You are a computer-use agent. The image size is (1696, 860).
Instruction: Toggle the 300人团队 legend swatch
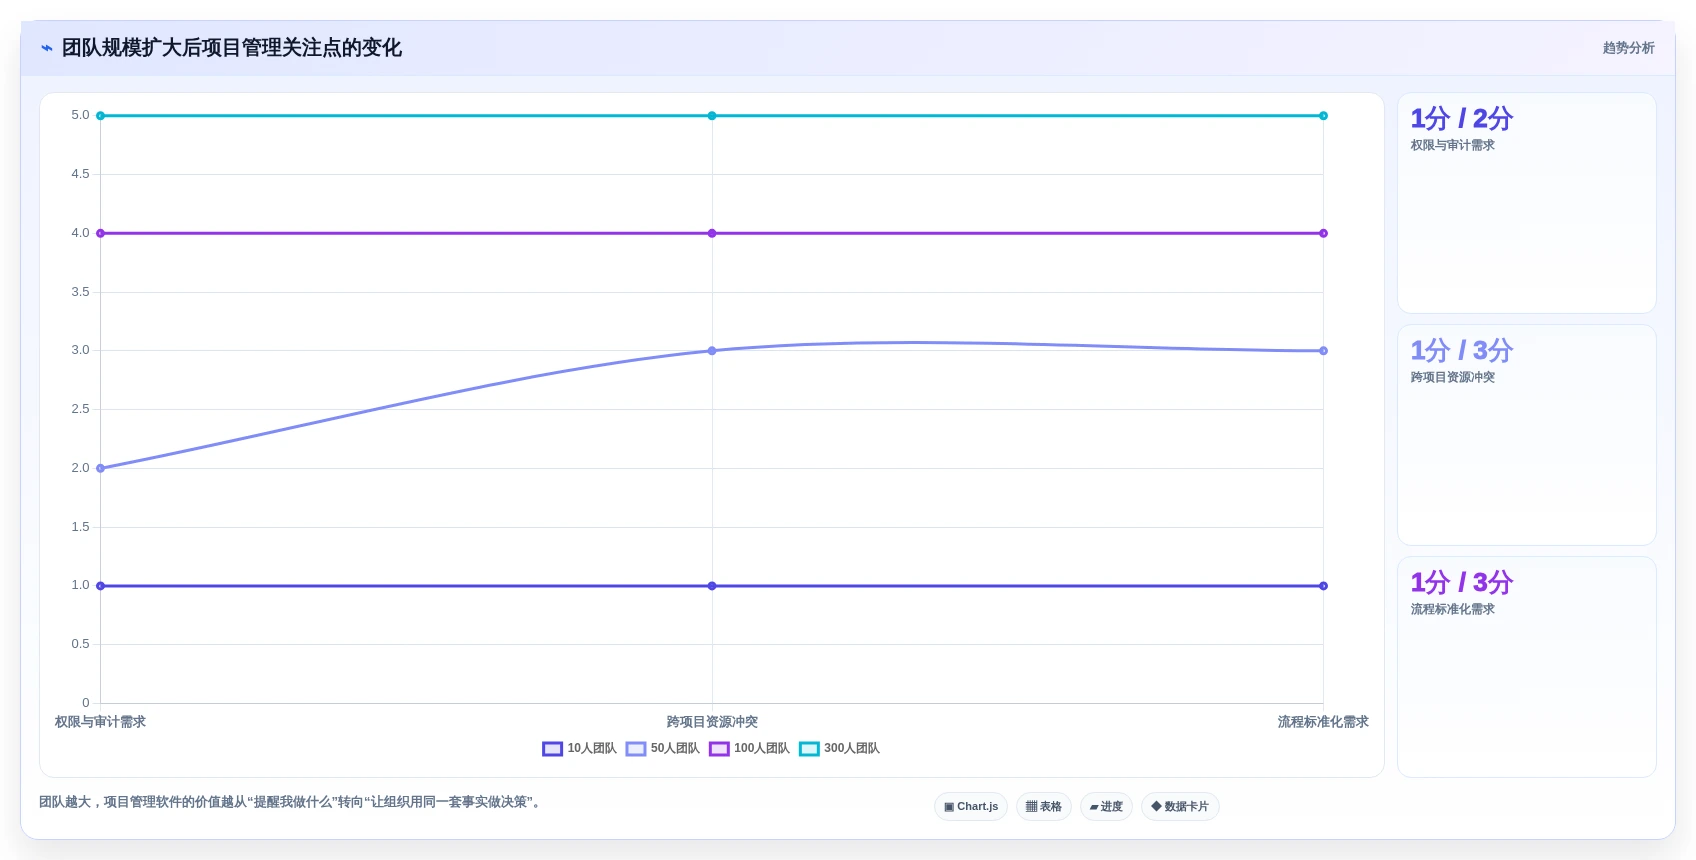point(809,749)
